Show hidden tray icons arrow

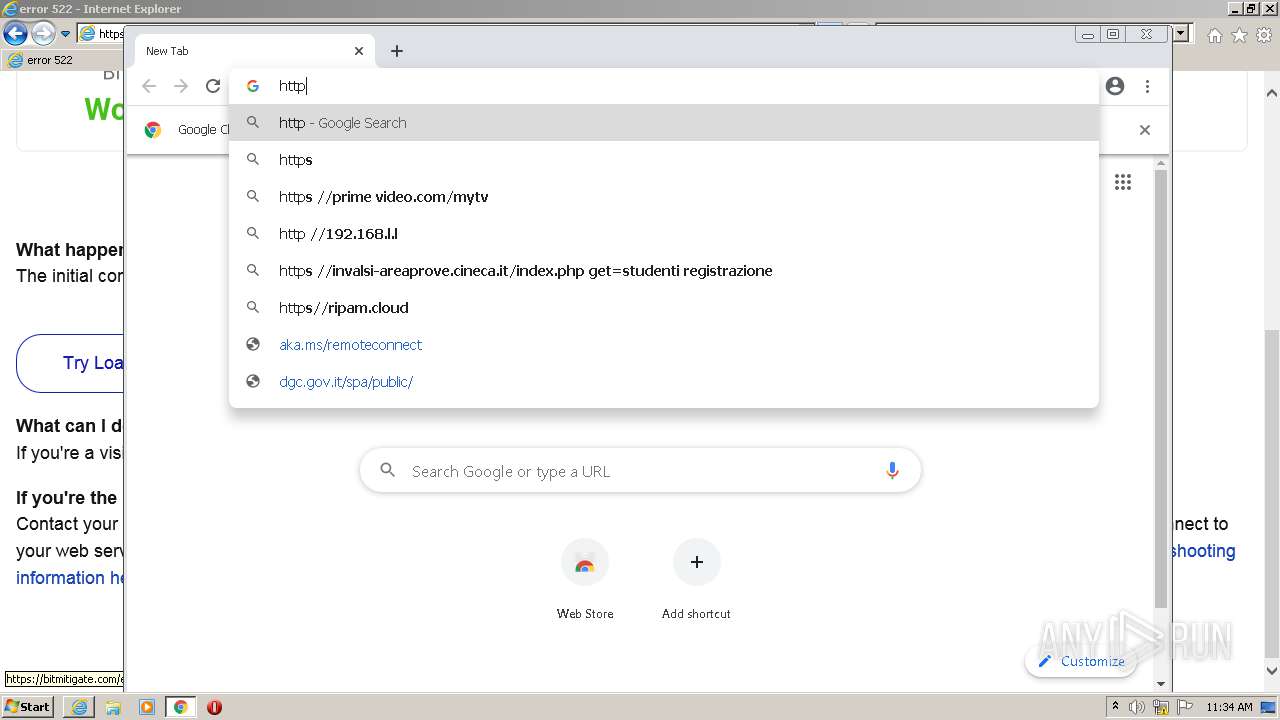(x=1115, y=707)
